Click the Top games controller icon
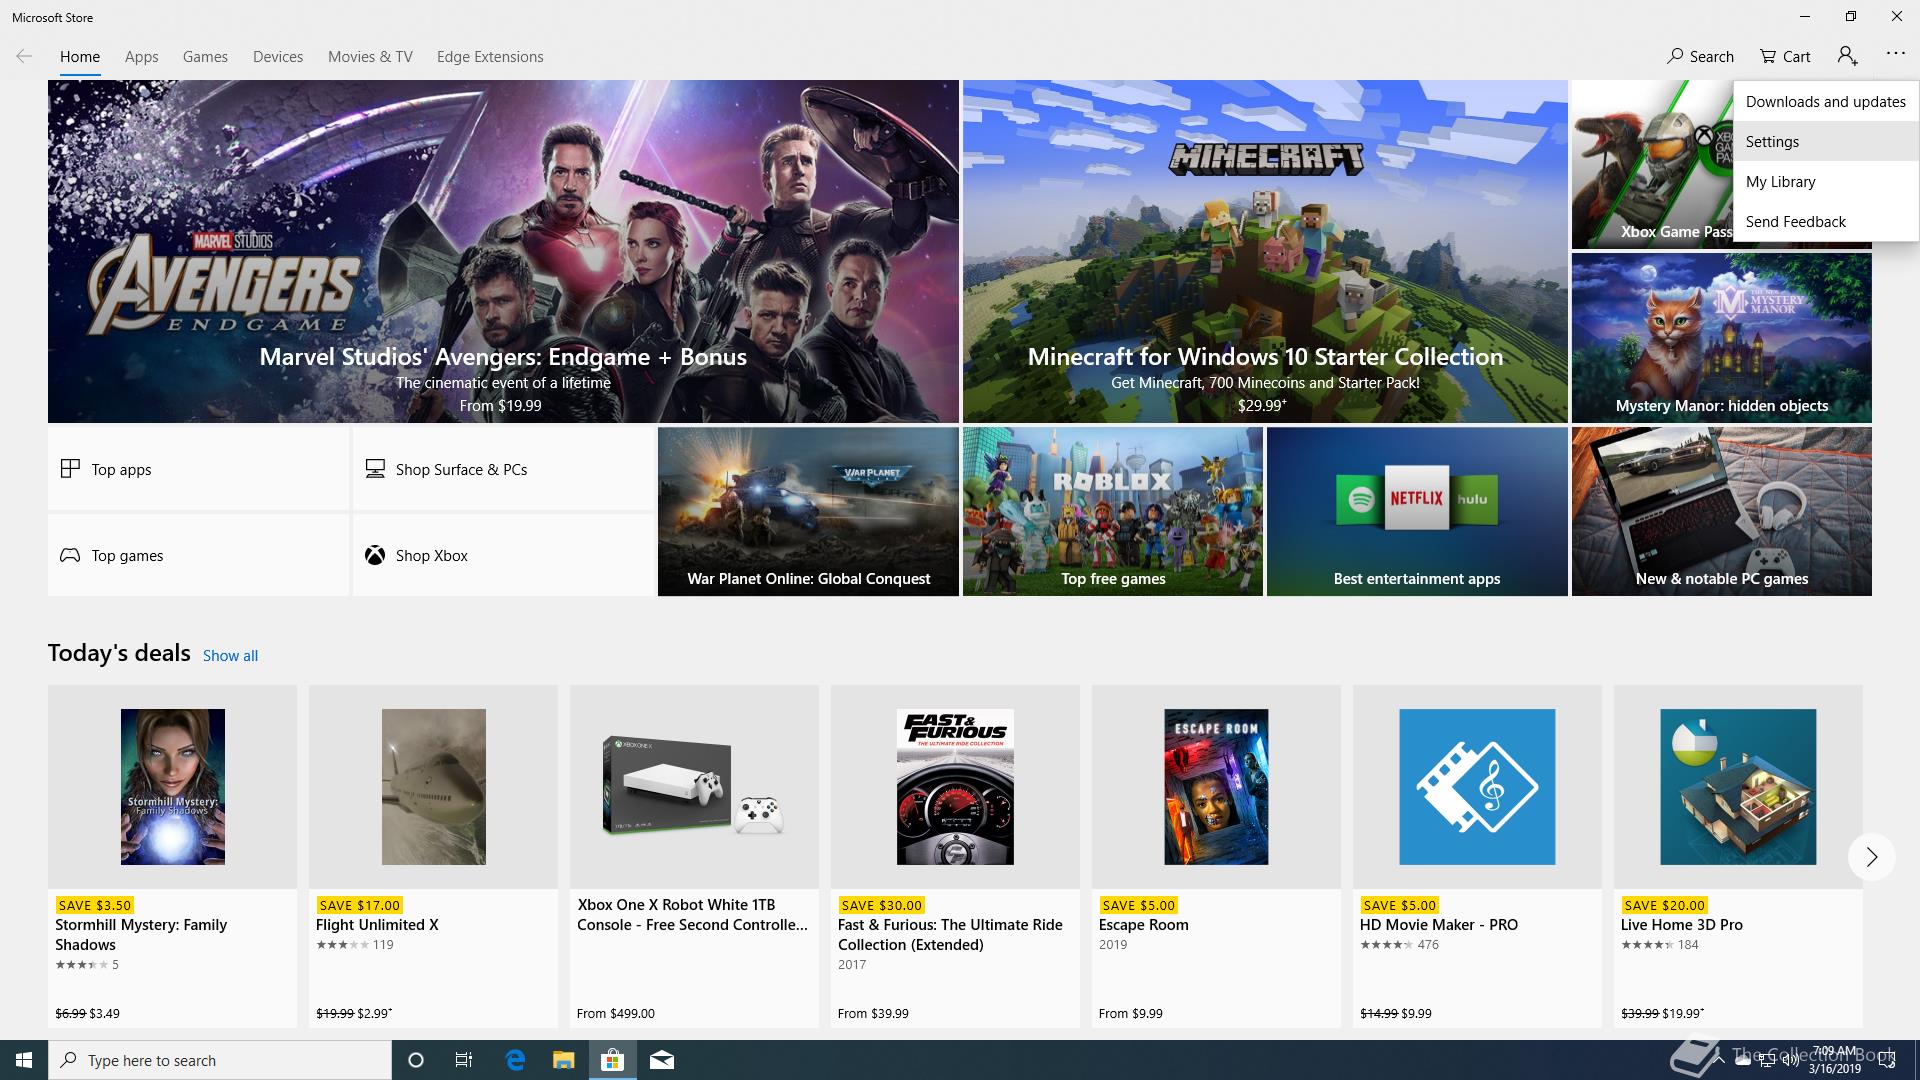Image resolution: width=1920 pixels, height=1080 pixels. (x=70, y=555)
